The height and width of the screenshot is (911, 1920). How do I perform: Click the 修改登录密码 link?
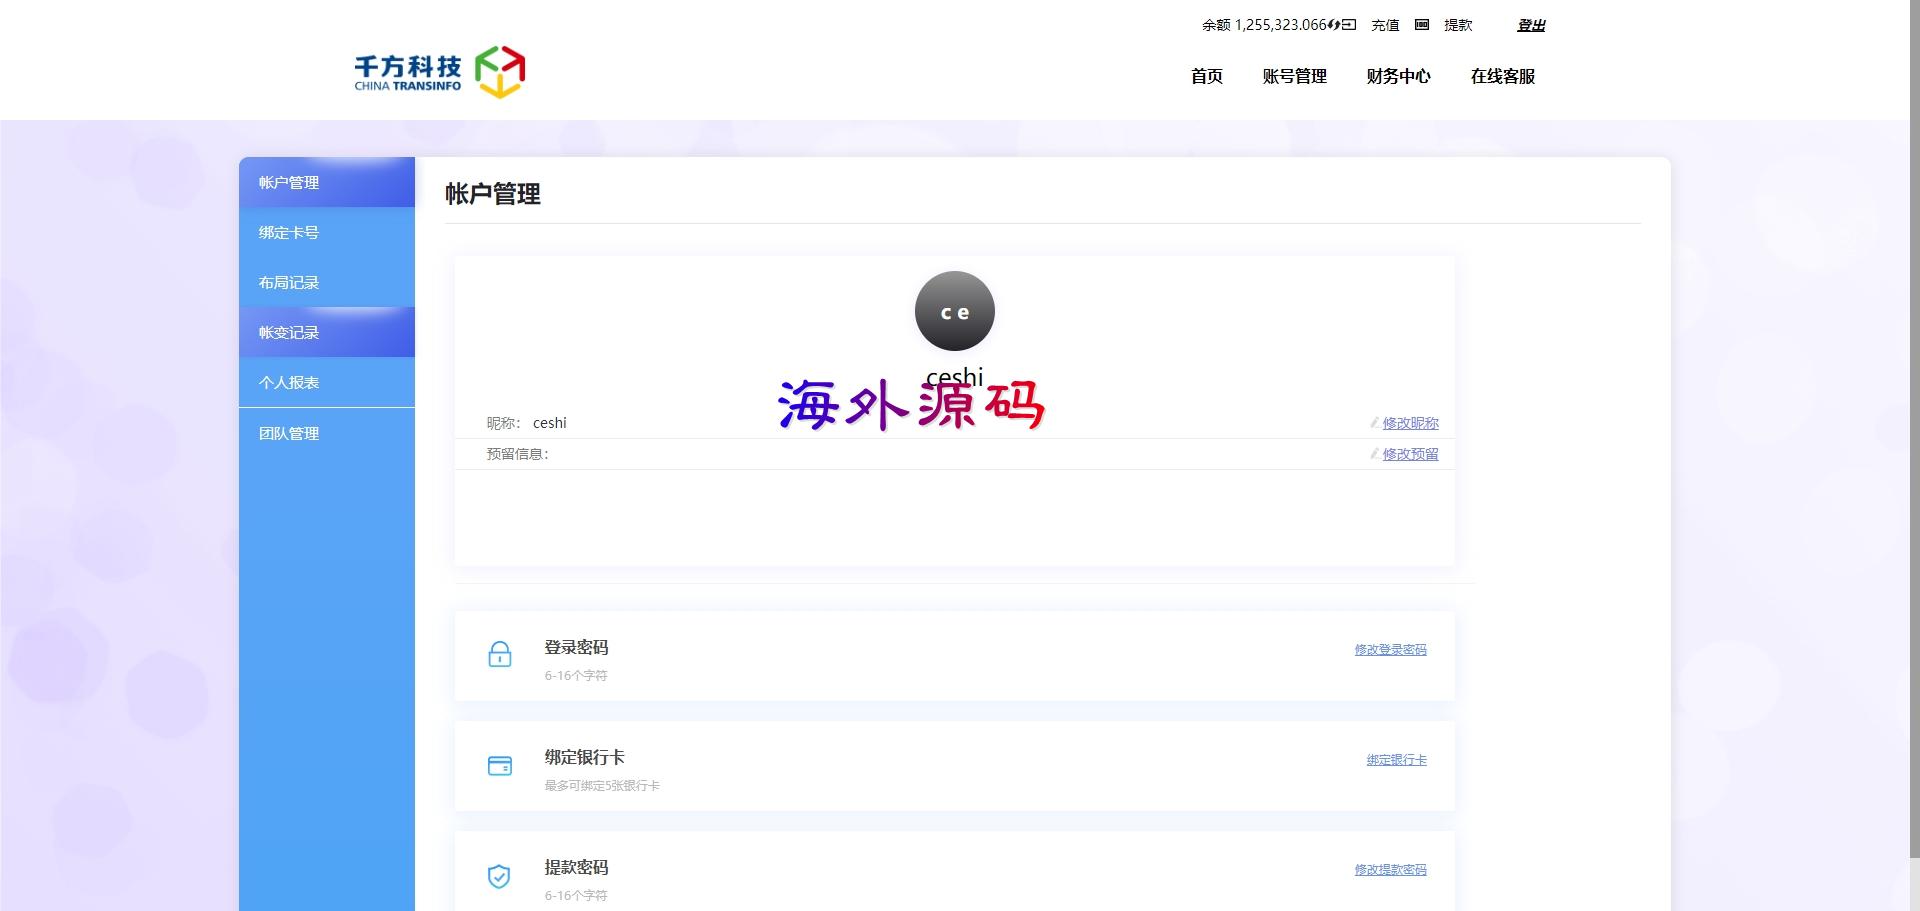(1390, 649)
